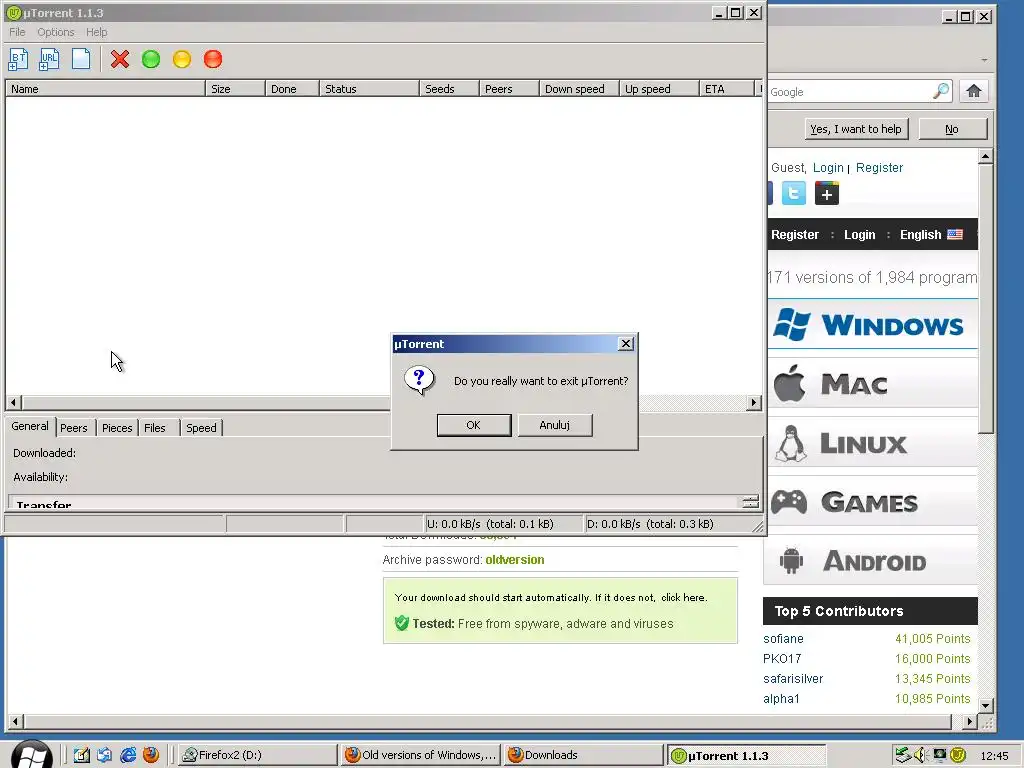Click the red Stop torrent icon
The height and width of the screenshot is (768, 1024).
pyautogui.click(x=213, y=59)
